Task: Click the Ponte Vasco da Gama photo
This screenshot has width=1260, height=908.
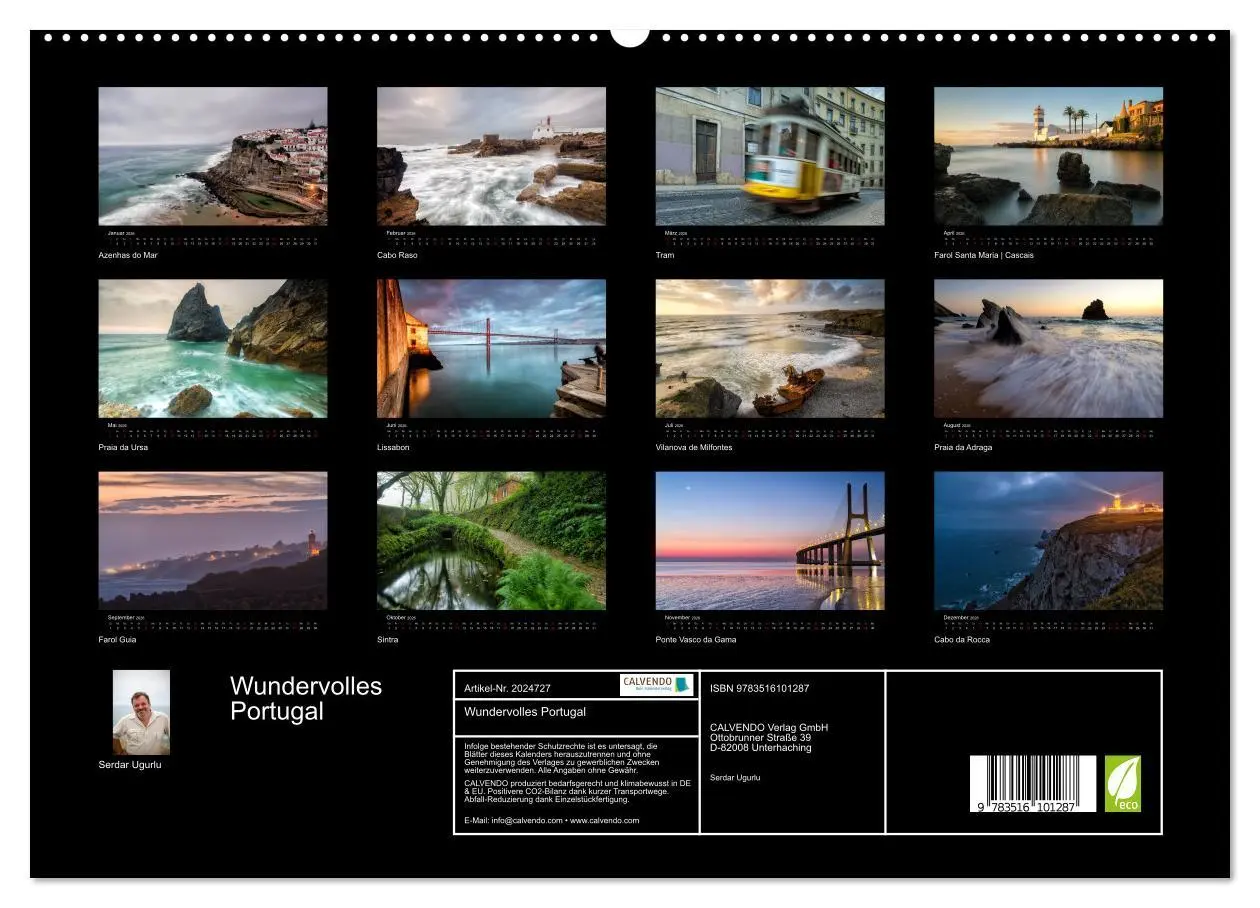Action: point(770,541)
